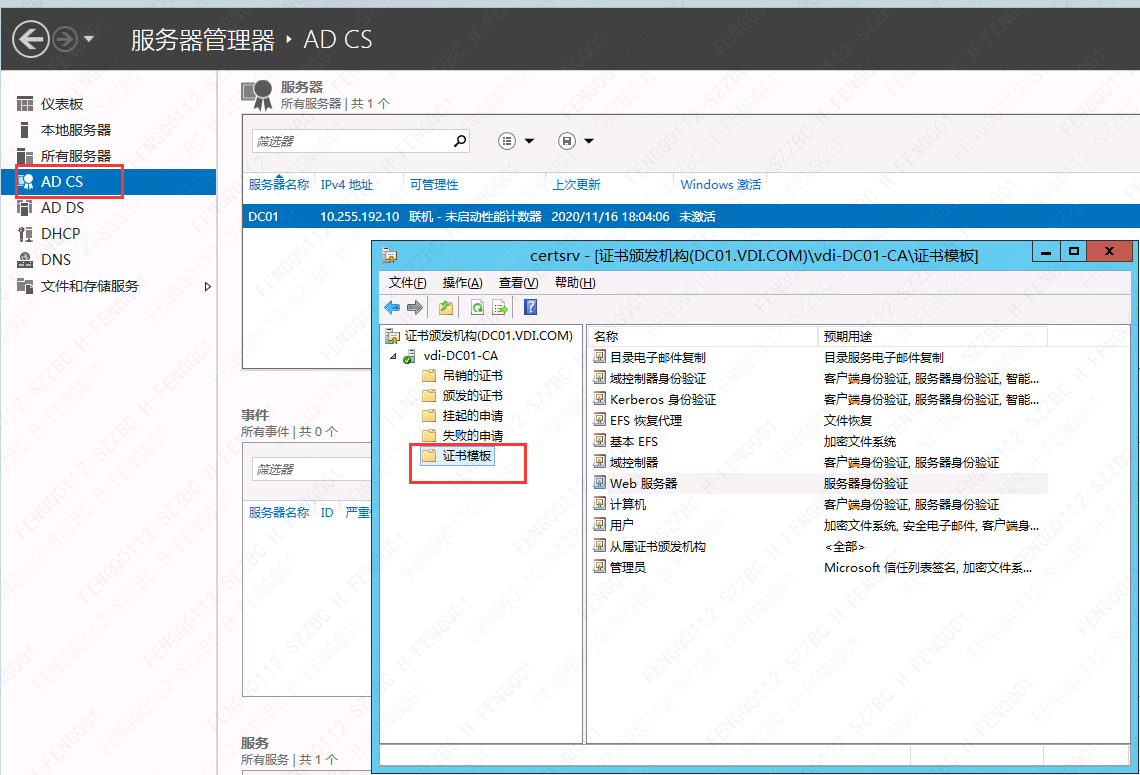
Task: Open 挂起的申请 folder
Action: coord(473,416)
